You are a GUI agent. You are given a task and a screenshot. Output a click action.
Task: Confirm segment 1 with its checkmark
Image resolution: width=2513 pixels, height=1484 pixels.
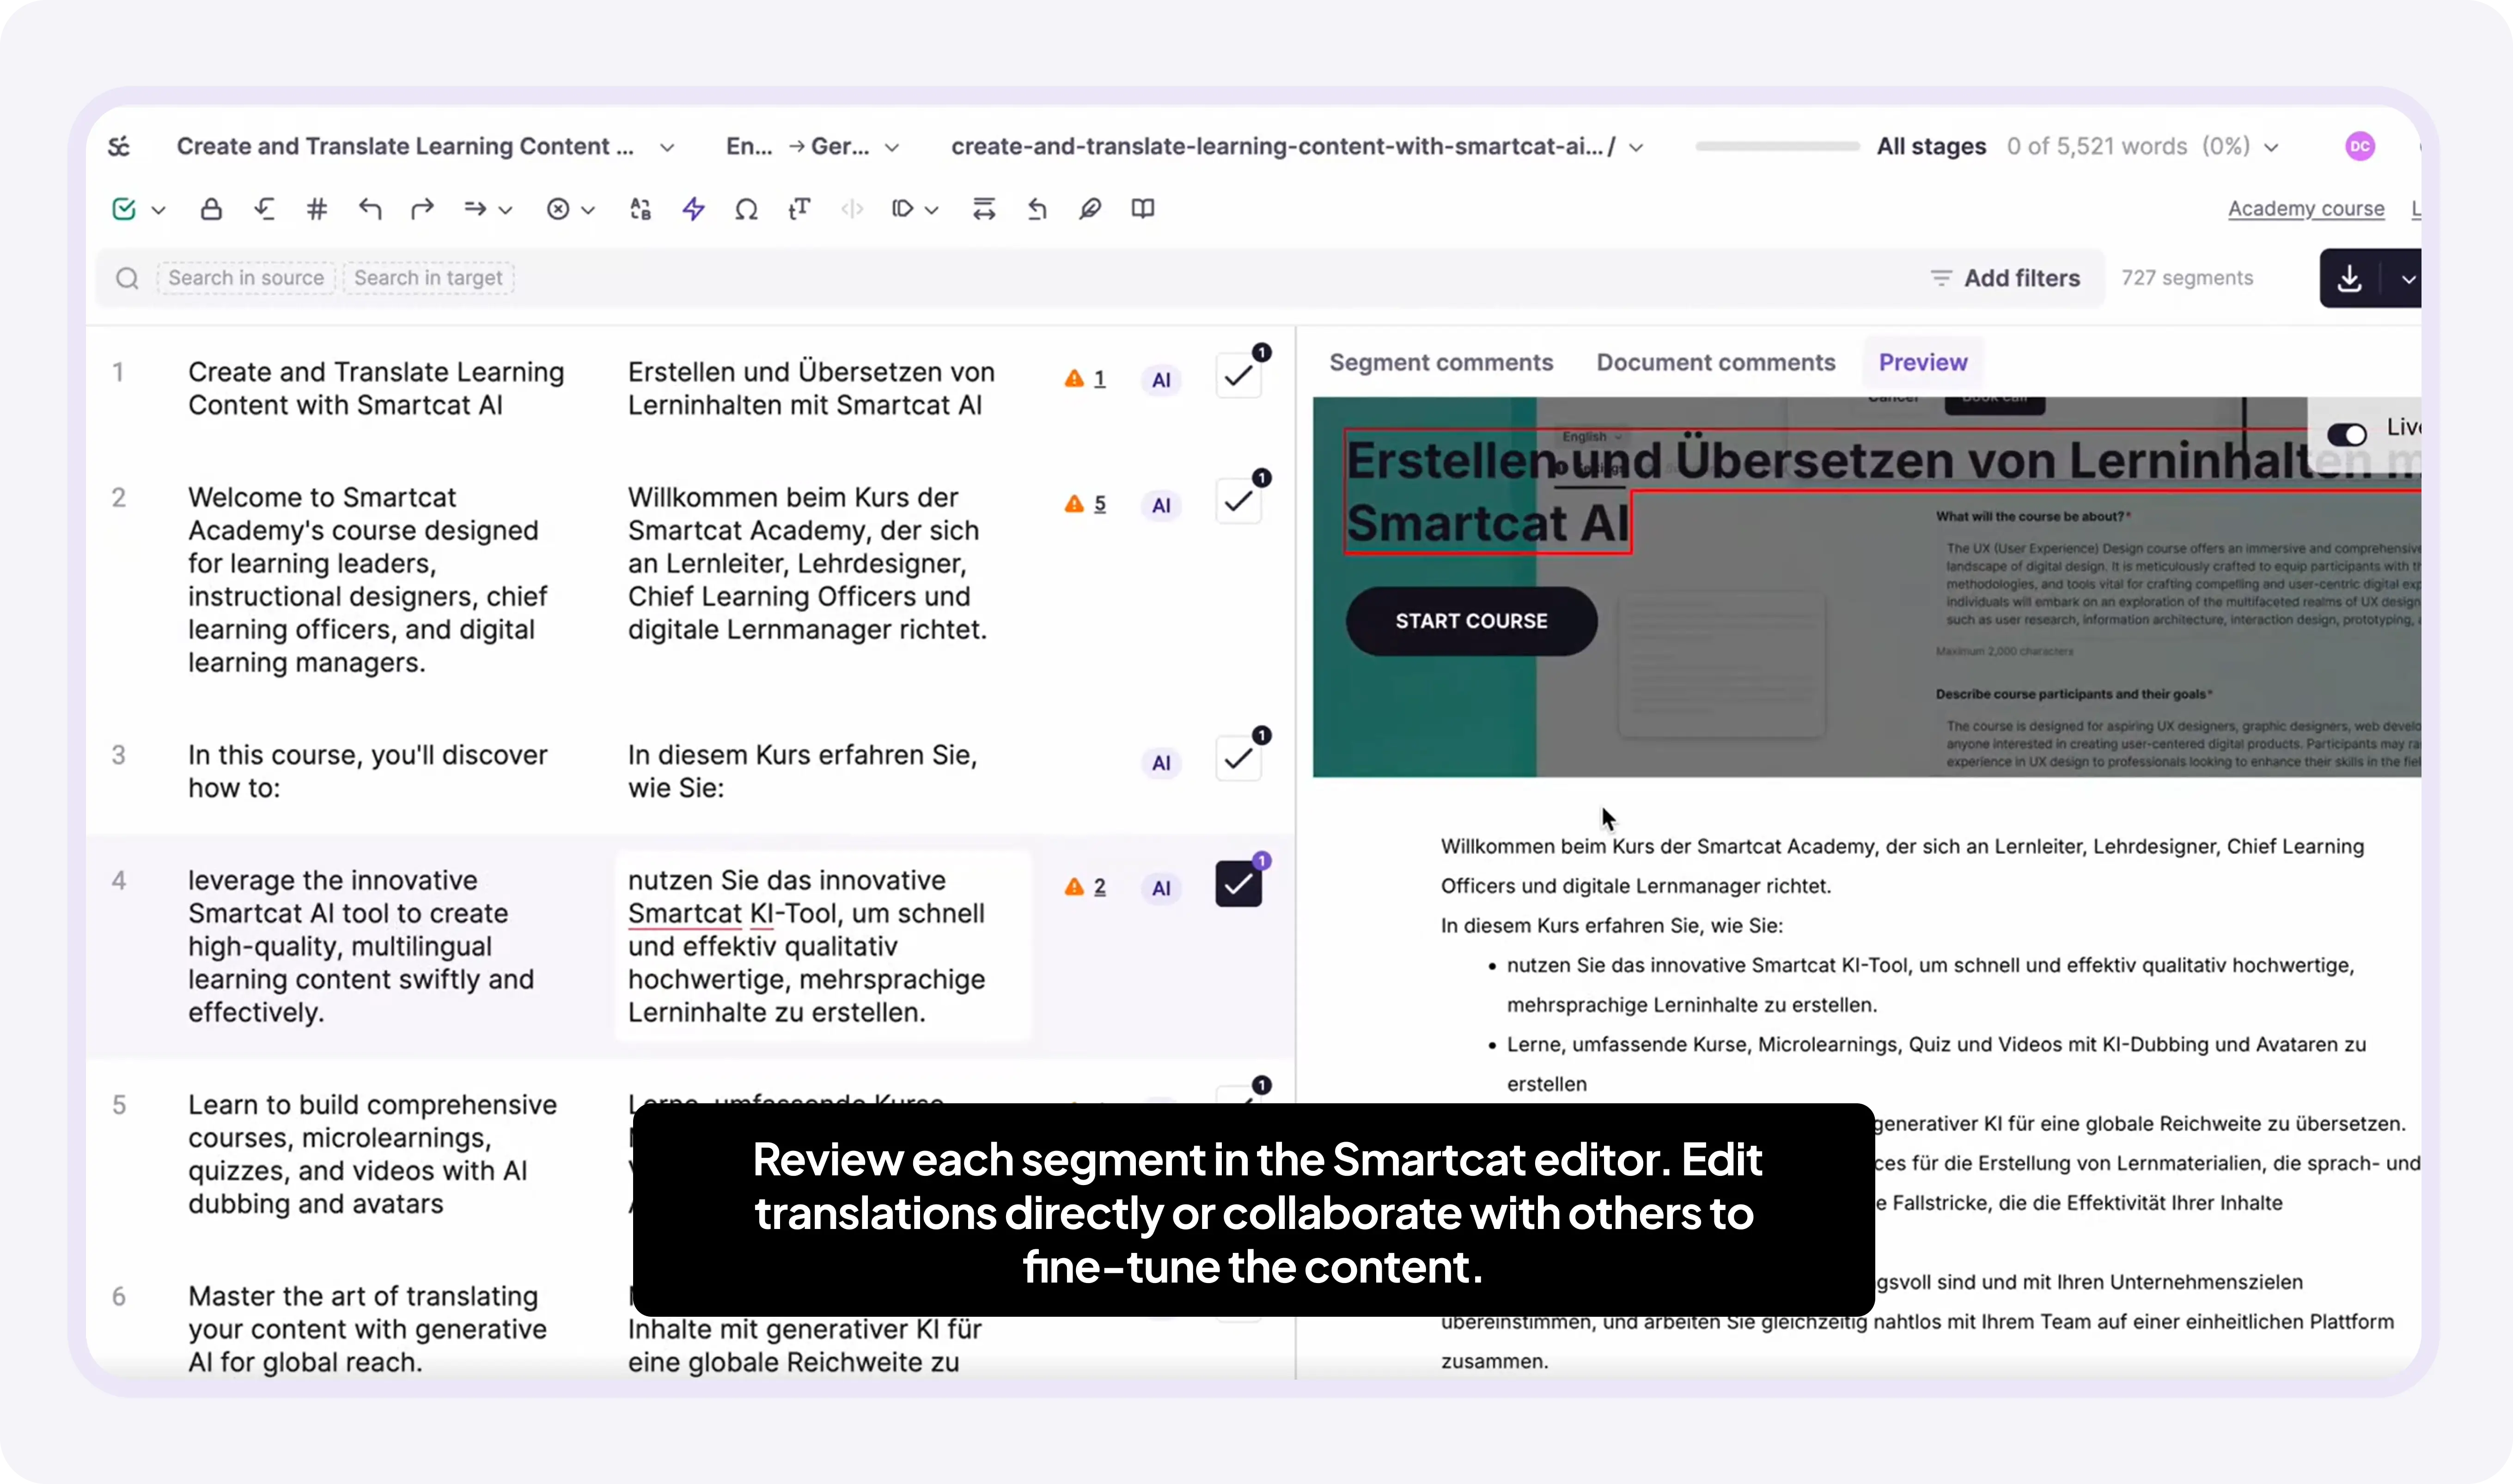coord(1239,377)
